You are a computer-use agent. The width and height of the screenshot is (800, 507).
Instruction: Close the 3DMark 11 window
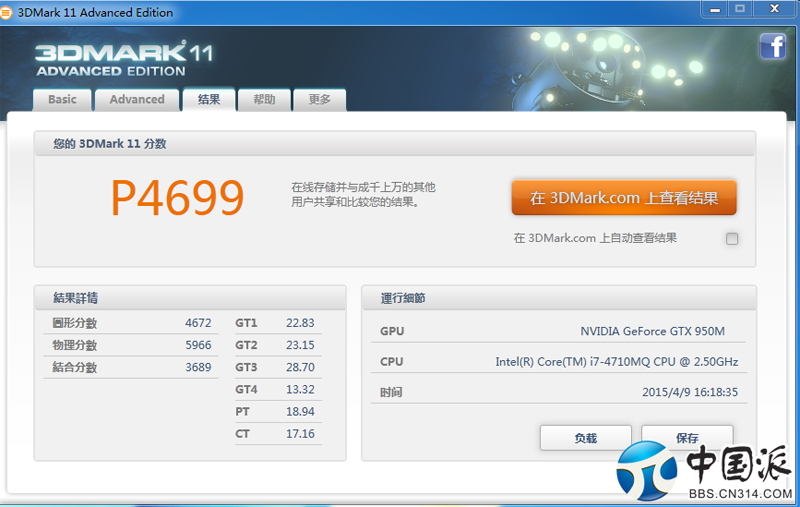(x=774, y=9)
